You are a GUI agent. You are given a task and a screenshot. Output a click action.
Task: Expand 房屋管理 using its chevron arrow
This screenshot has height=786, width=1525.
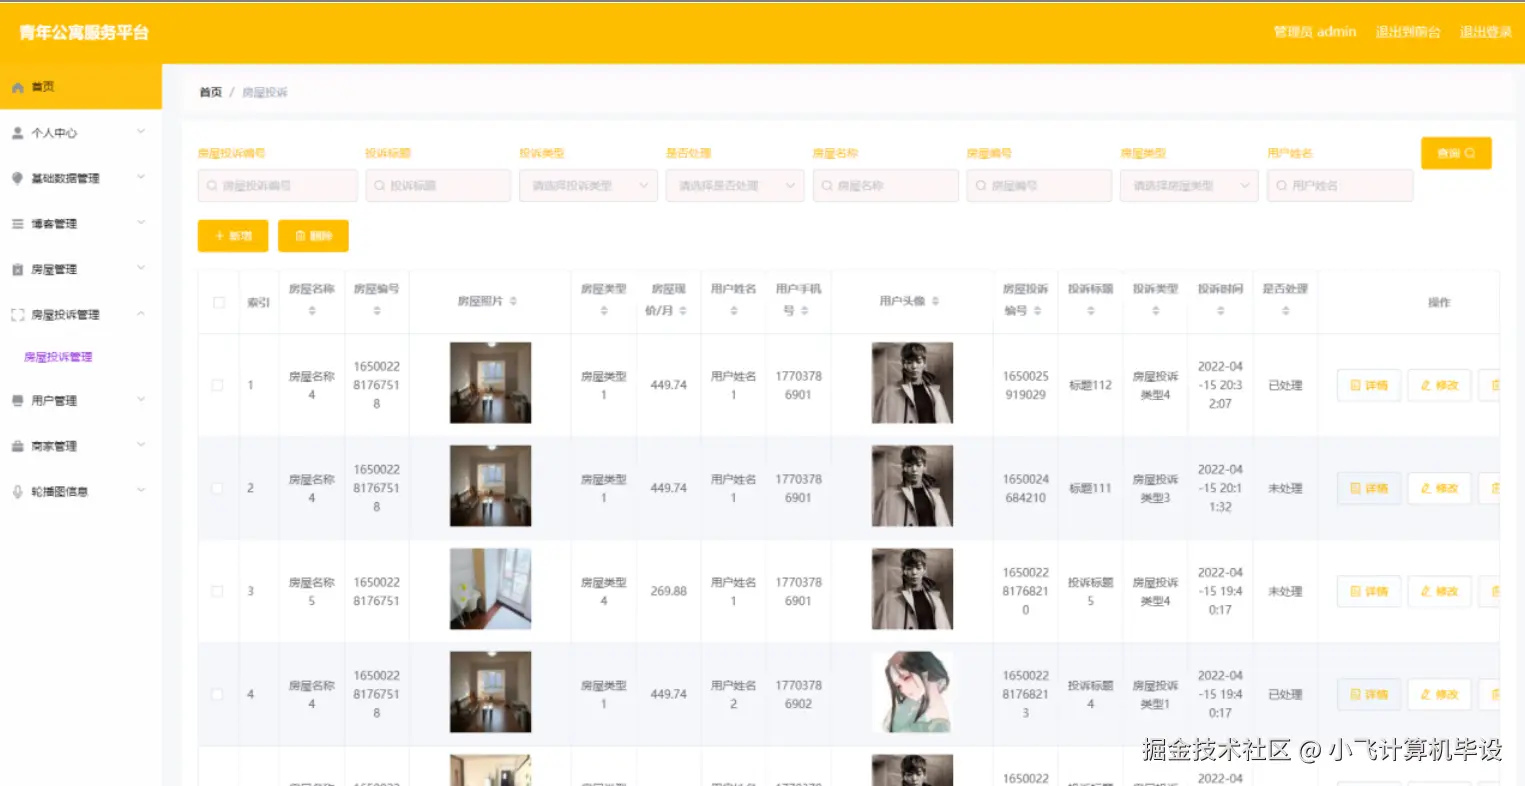coord(141,268)
